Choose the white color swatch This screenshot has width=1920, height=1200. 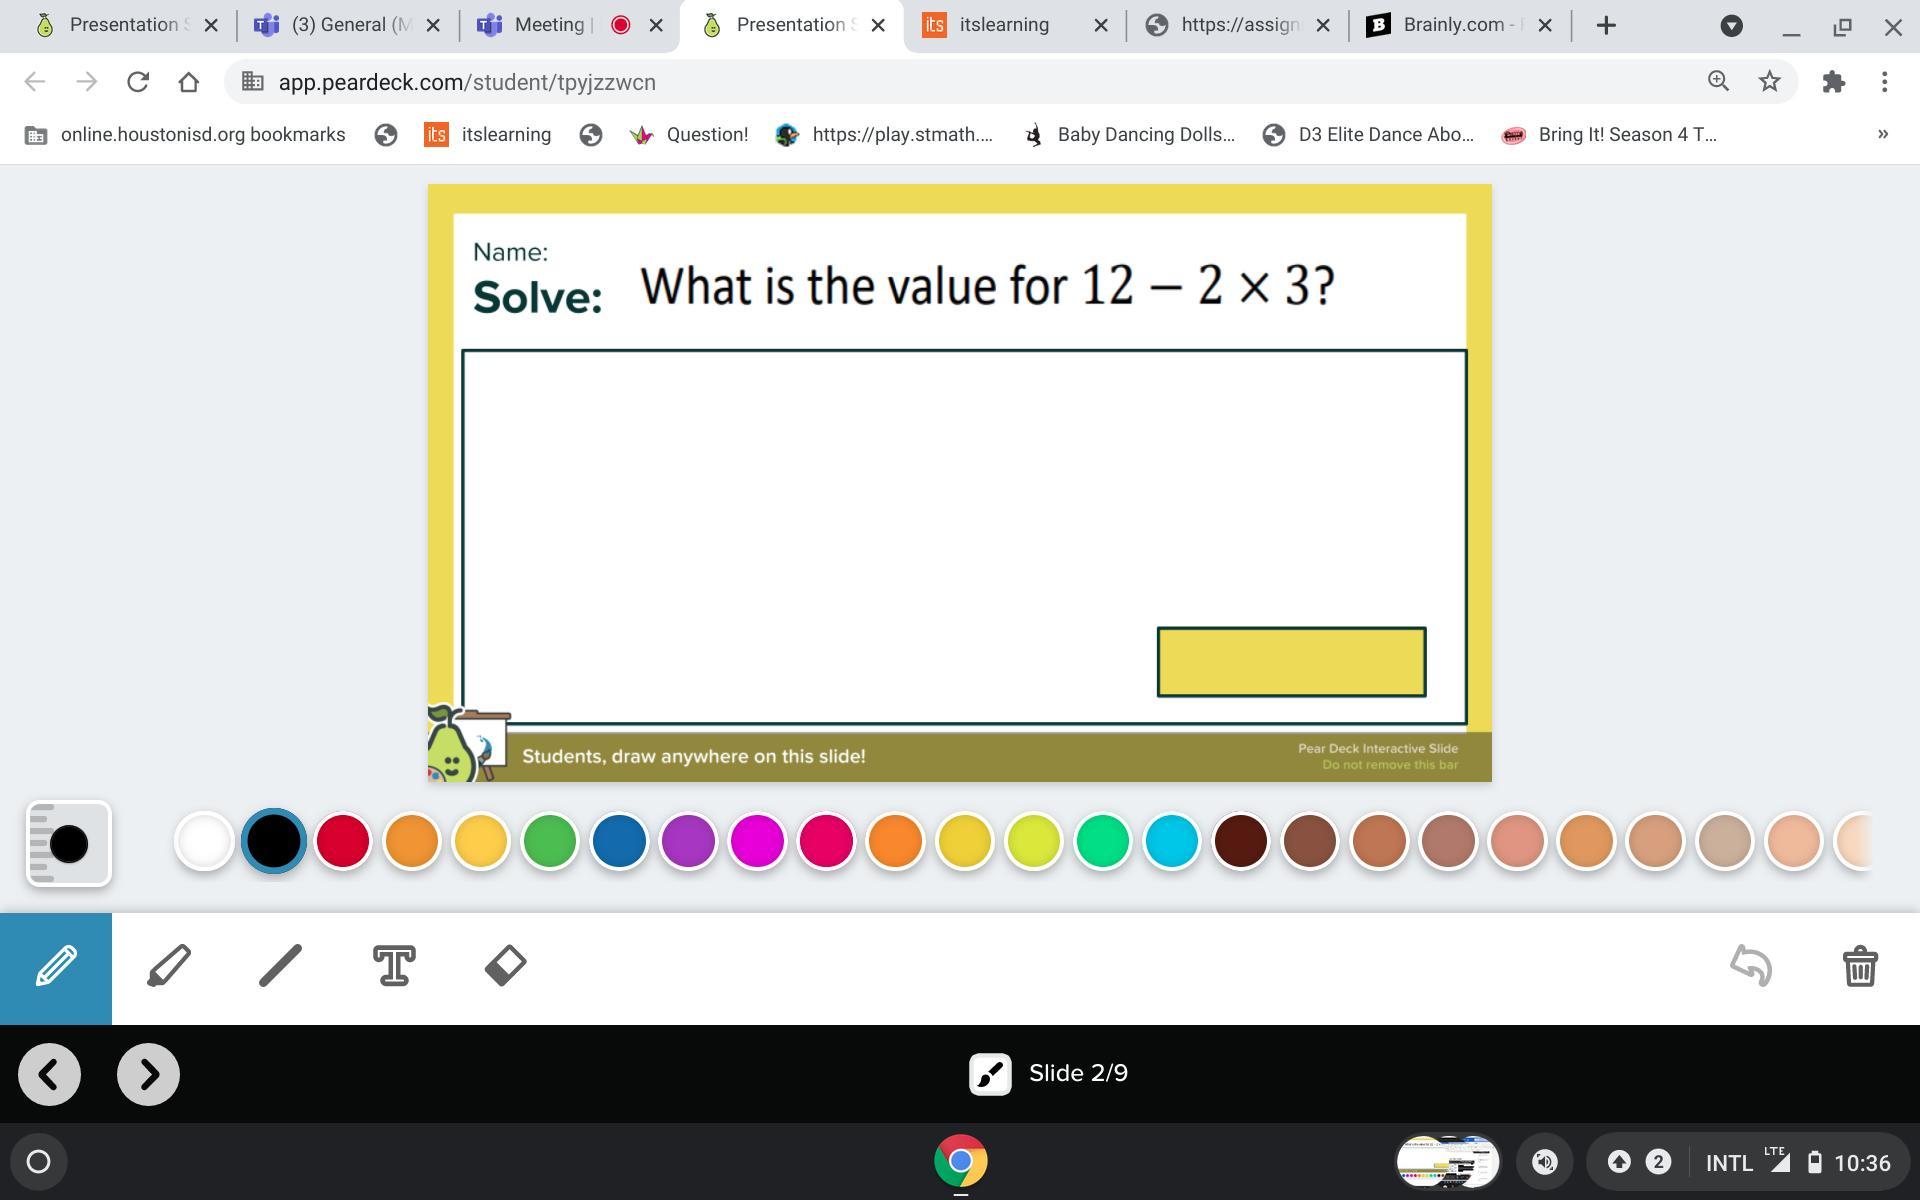pyautogui.click(x=204, y=841)
